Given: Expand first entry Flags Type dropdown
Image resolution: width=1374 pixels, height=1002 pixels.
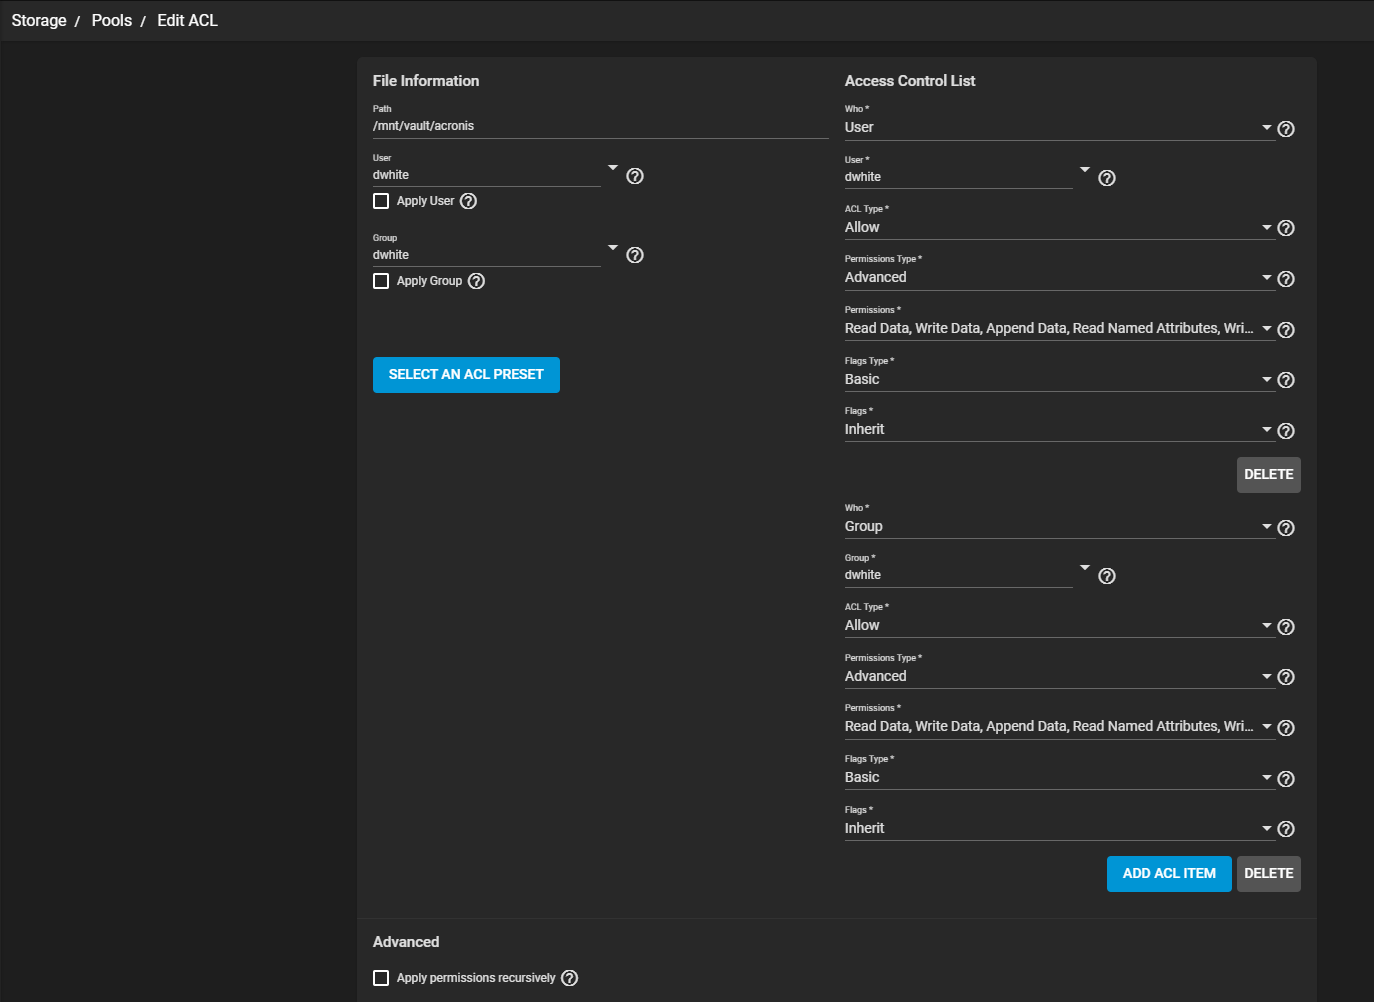Looking at the screenshot, I should coord(1059,380).
